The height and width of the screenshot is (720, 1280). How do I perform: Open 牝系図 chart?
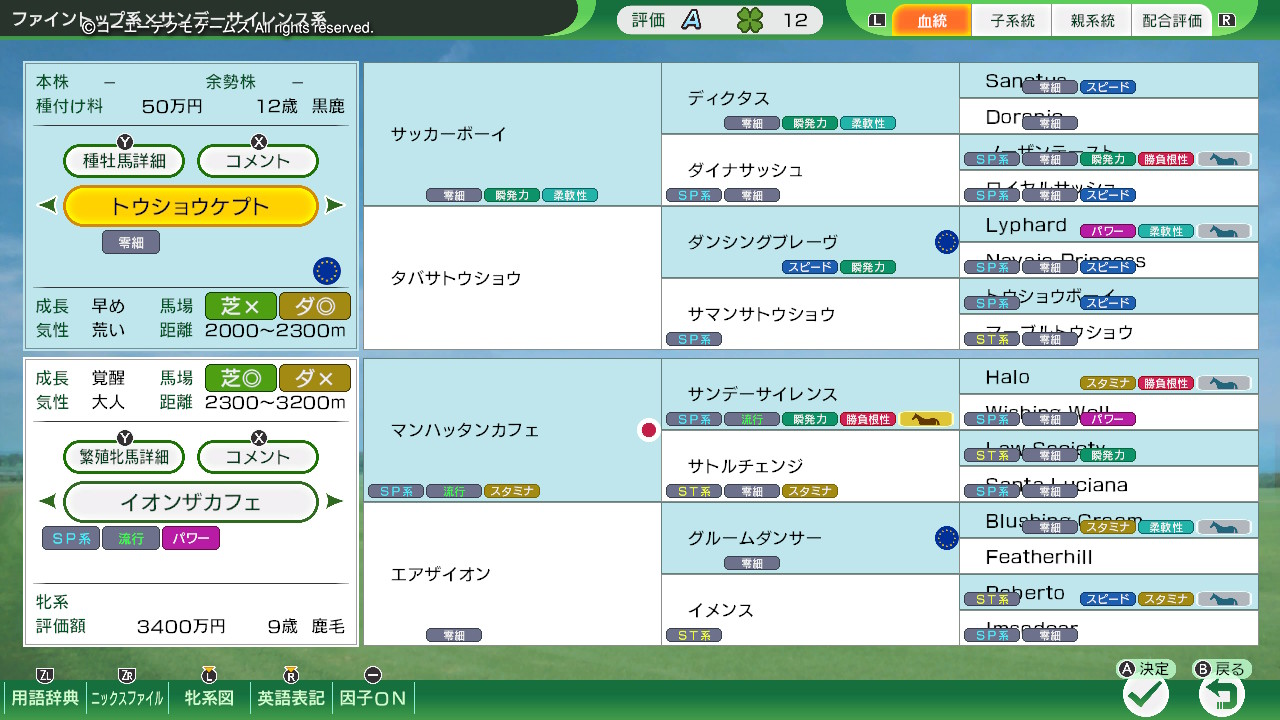[x=209, y=697]
